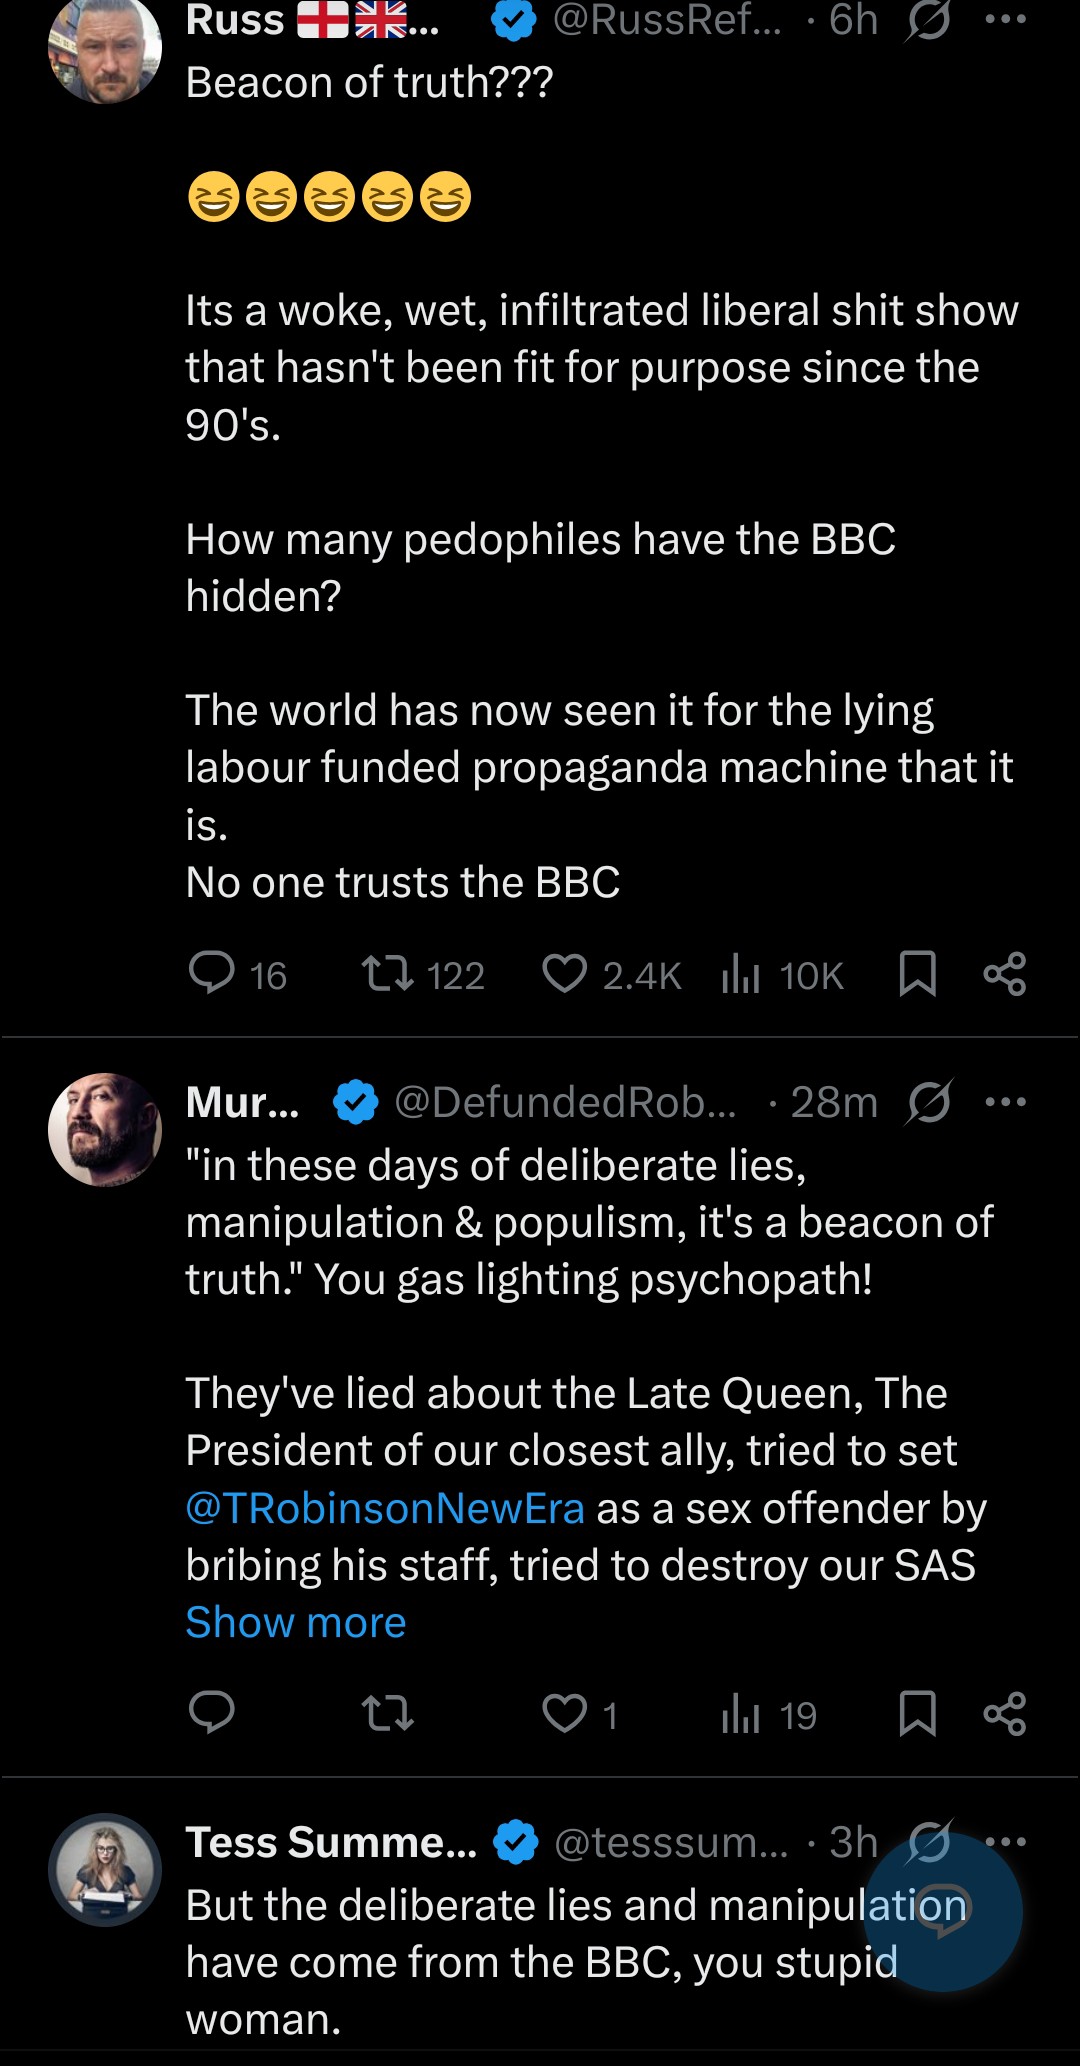The width and height of the screenshot is (1080, 2066).
Task: Reply to the @DefundedRob post
Action: pyautogui.click(x=212, y=1713)
